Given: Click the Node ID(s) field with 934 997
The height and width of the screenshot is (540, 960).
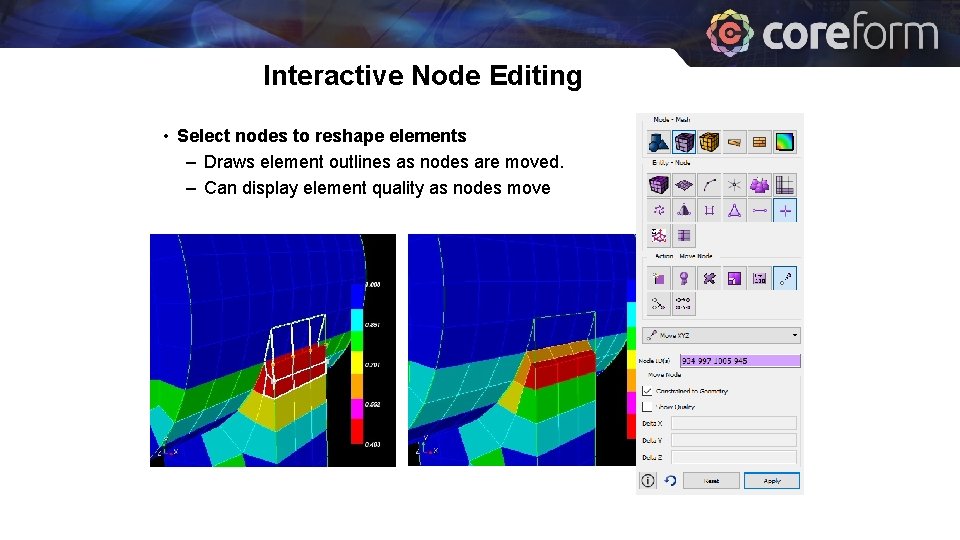Looking at the screenshot, I should coord(740,361).
